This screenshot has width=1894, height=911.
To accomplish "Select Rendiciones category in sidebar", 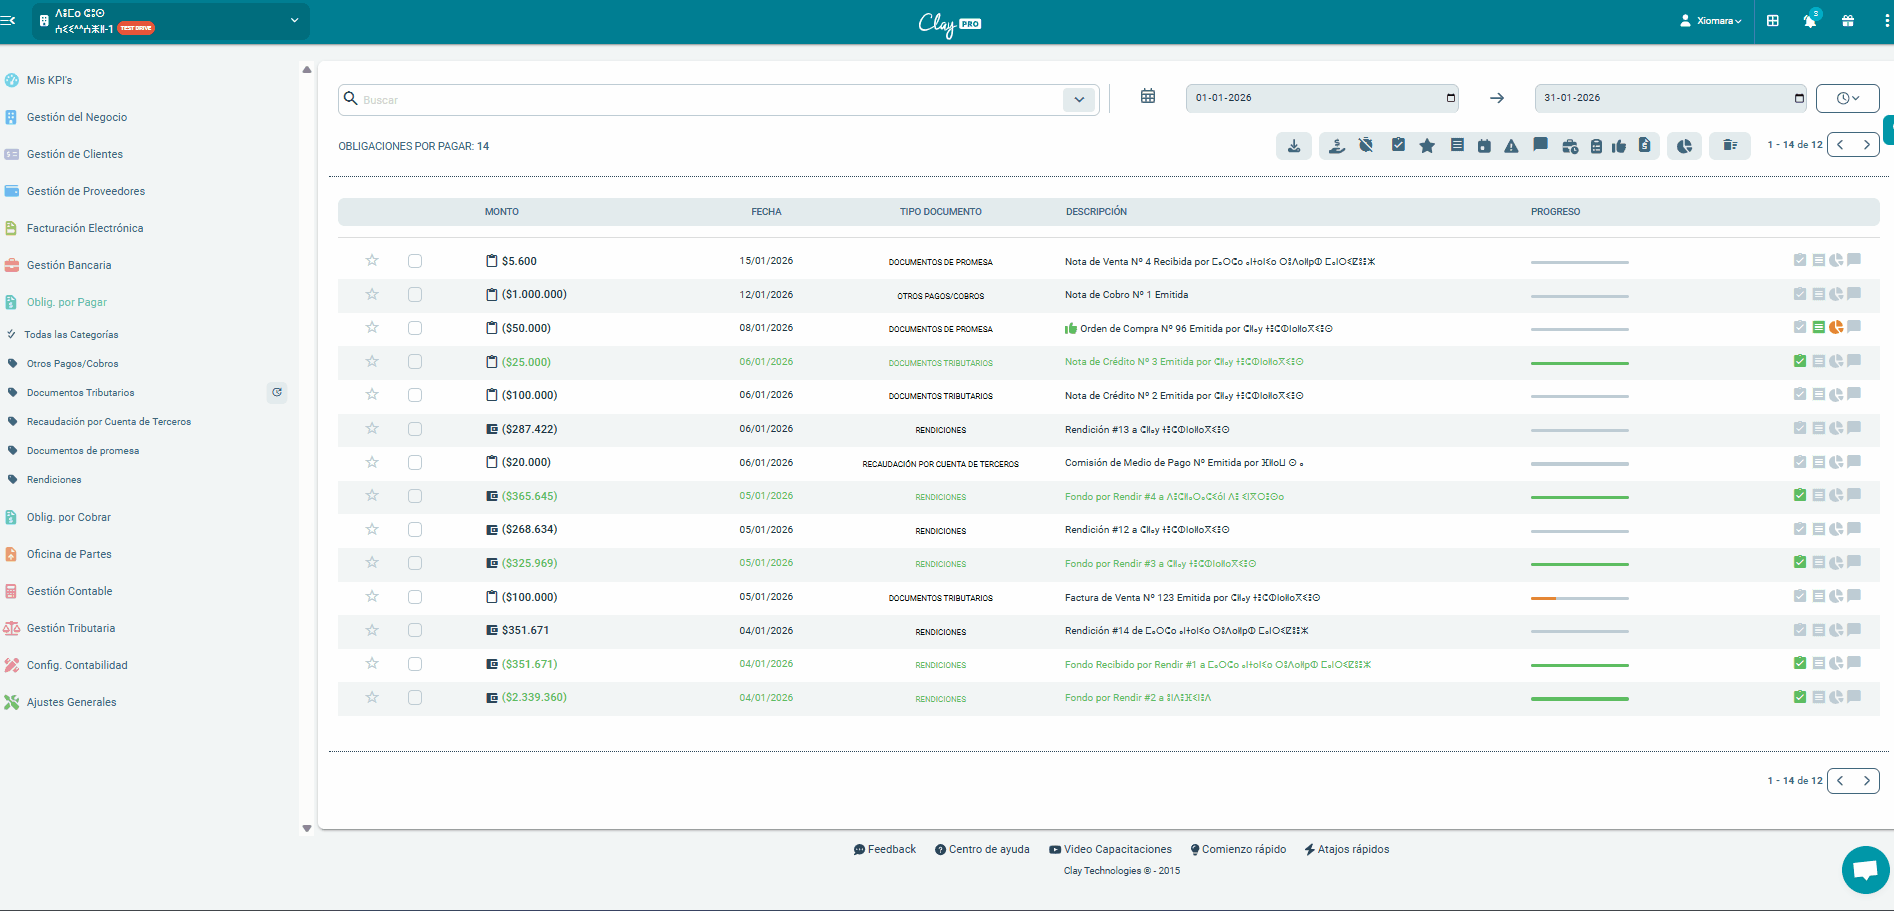I will pyautogui.click(x=54, y=480).
